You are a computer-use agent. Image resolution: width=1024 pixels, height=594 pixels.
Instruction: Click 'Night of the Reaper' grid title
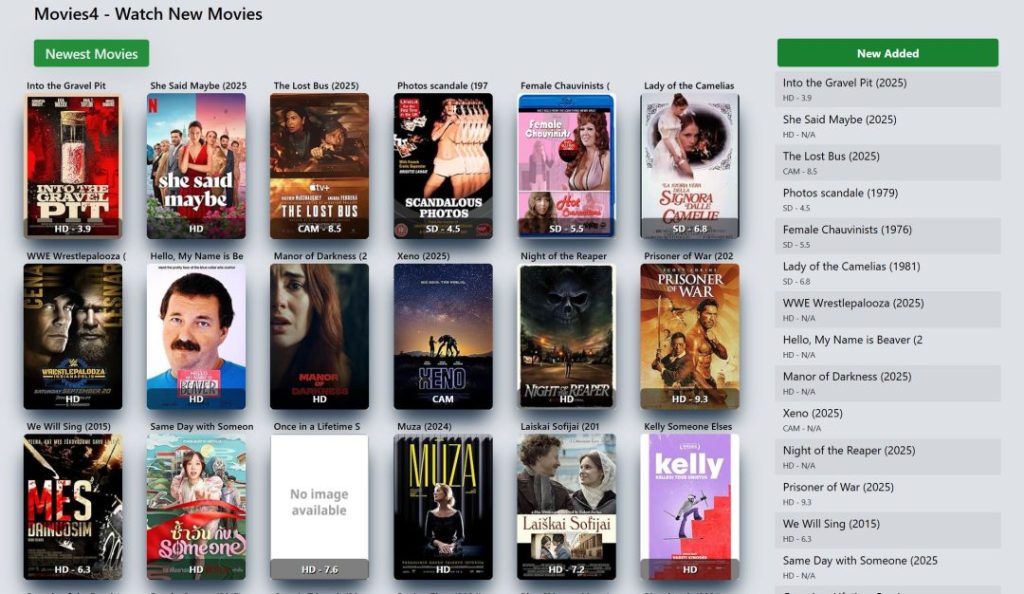(564, 256)
